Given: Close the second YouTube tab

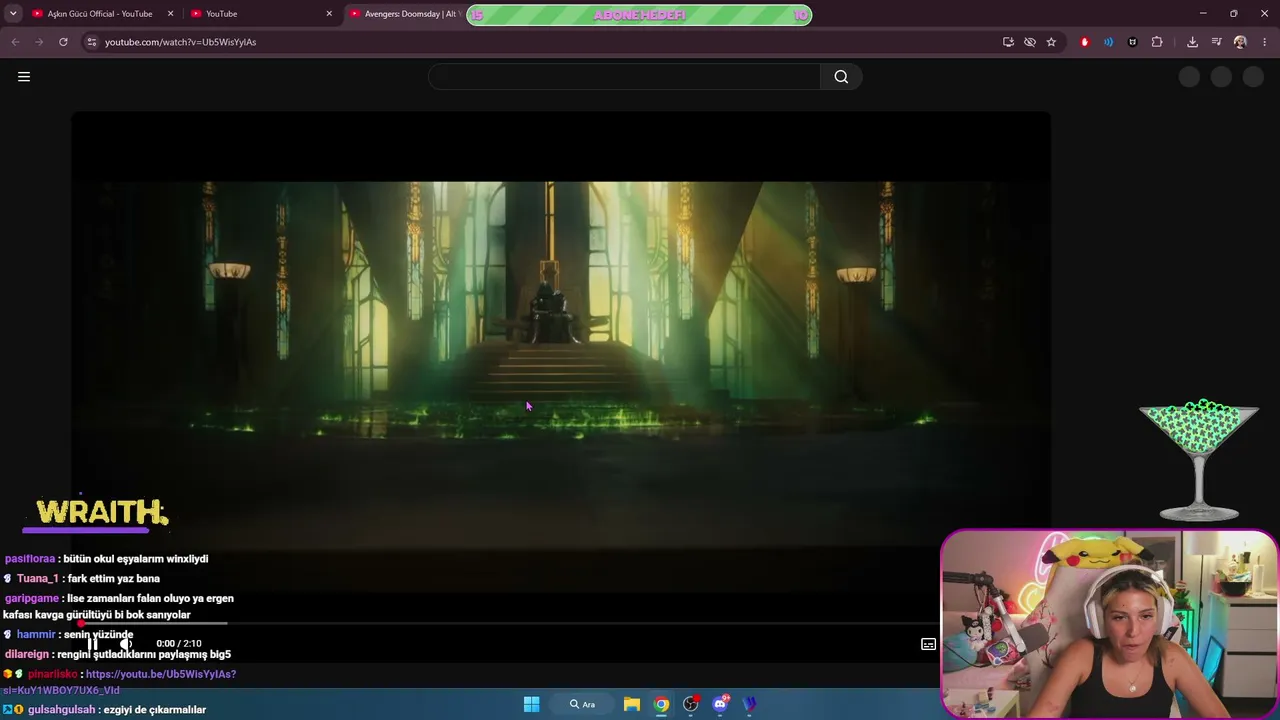Looking at the screenshot, I should coord(329,14).
